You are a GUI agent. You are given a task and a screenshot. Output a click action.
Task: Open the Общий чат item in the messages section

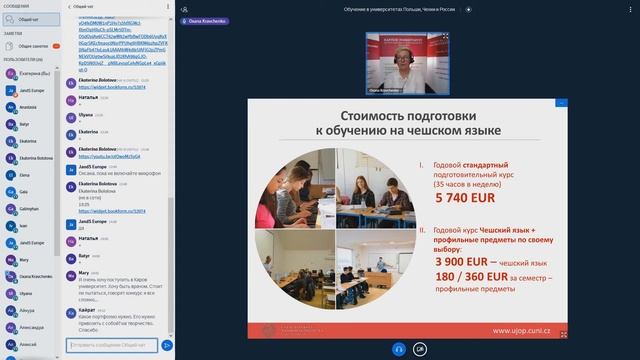tap(31, 20)
